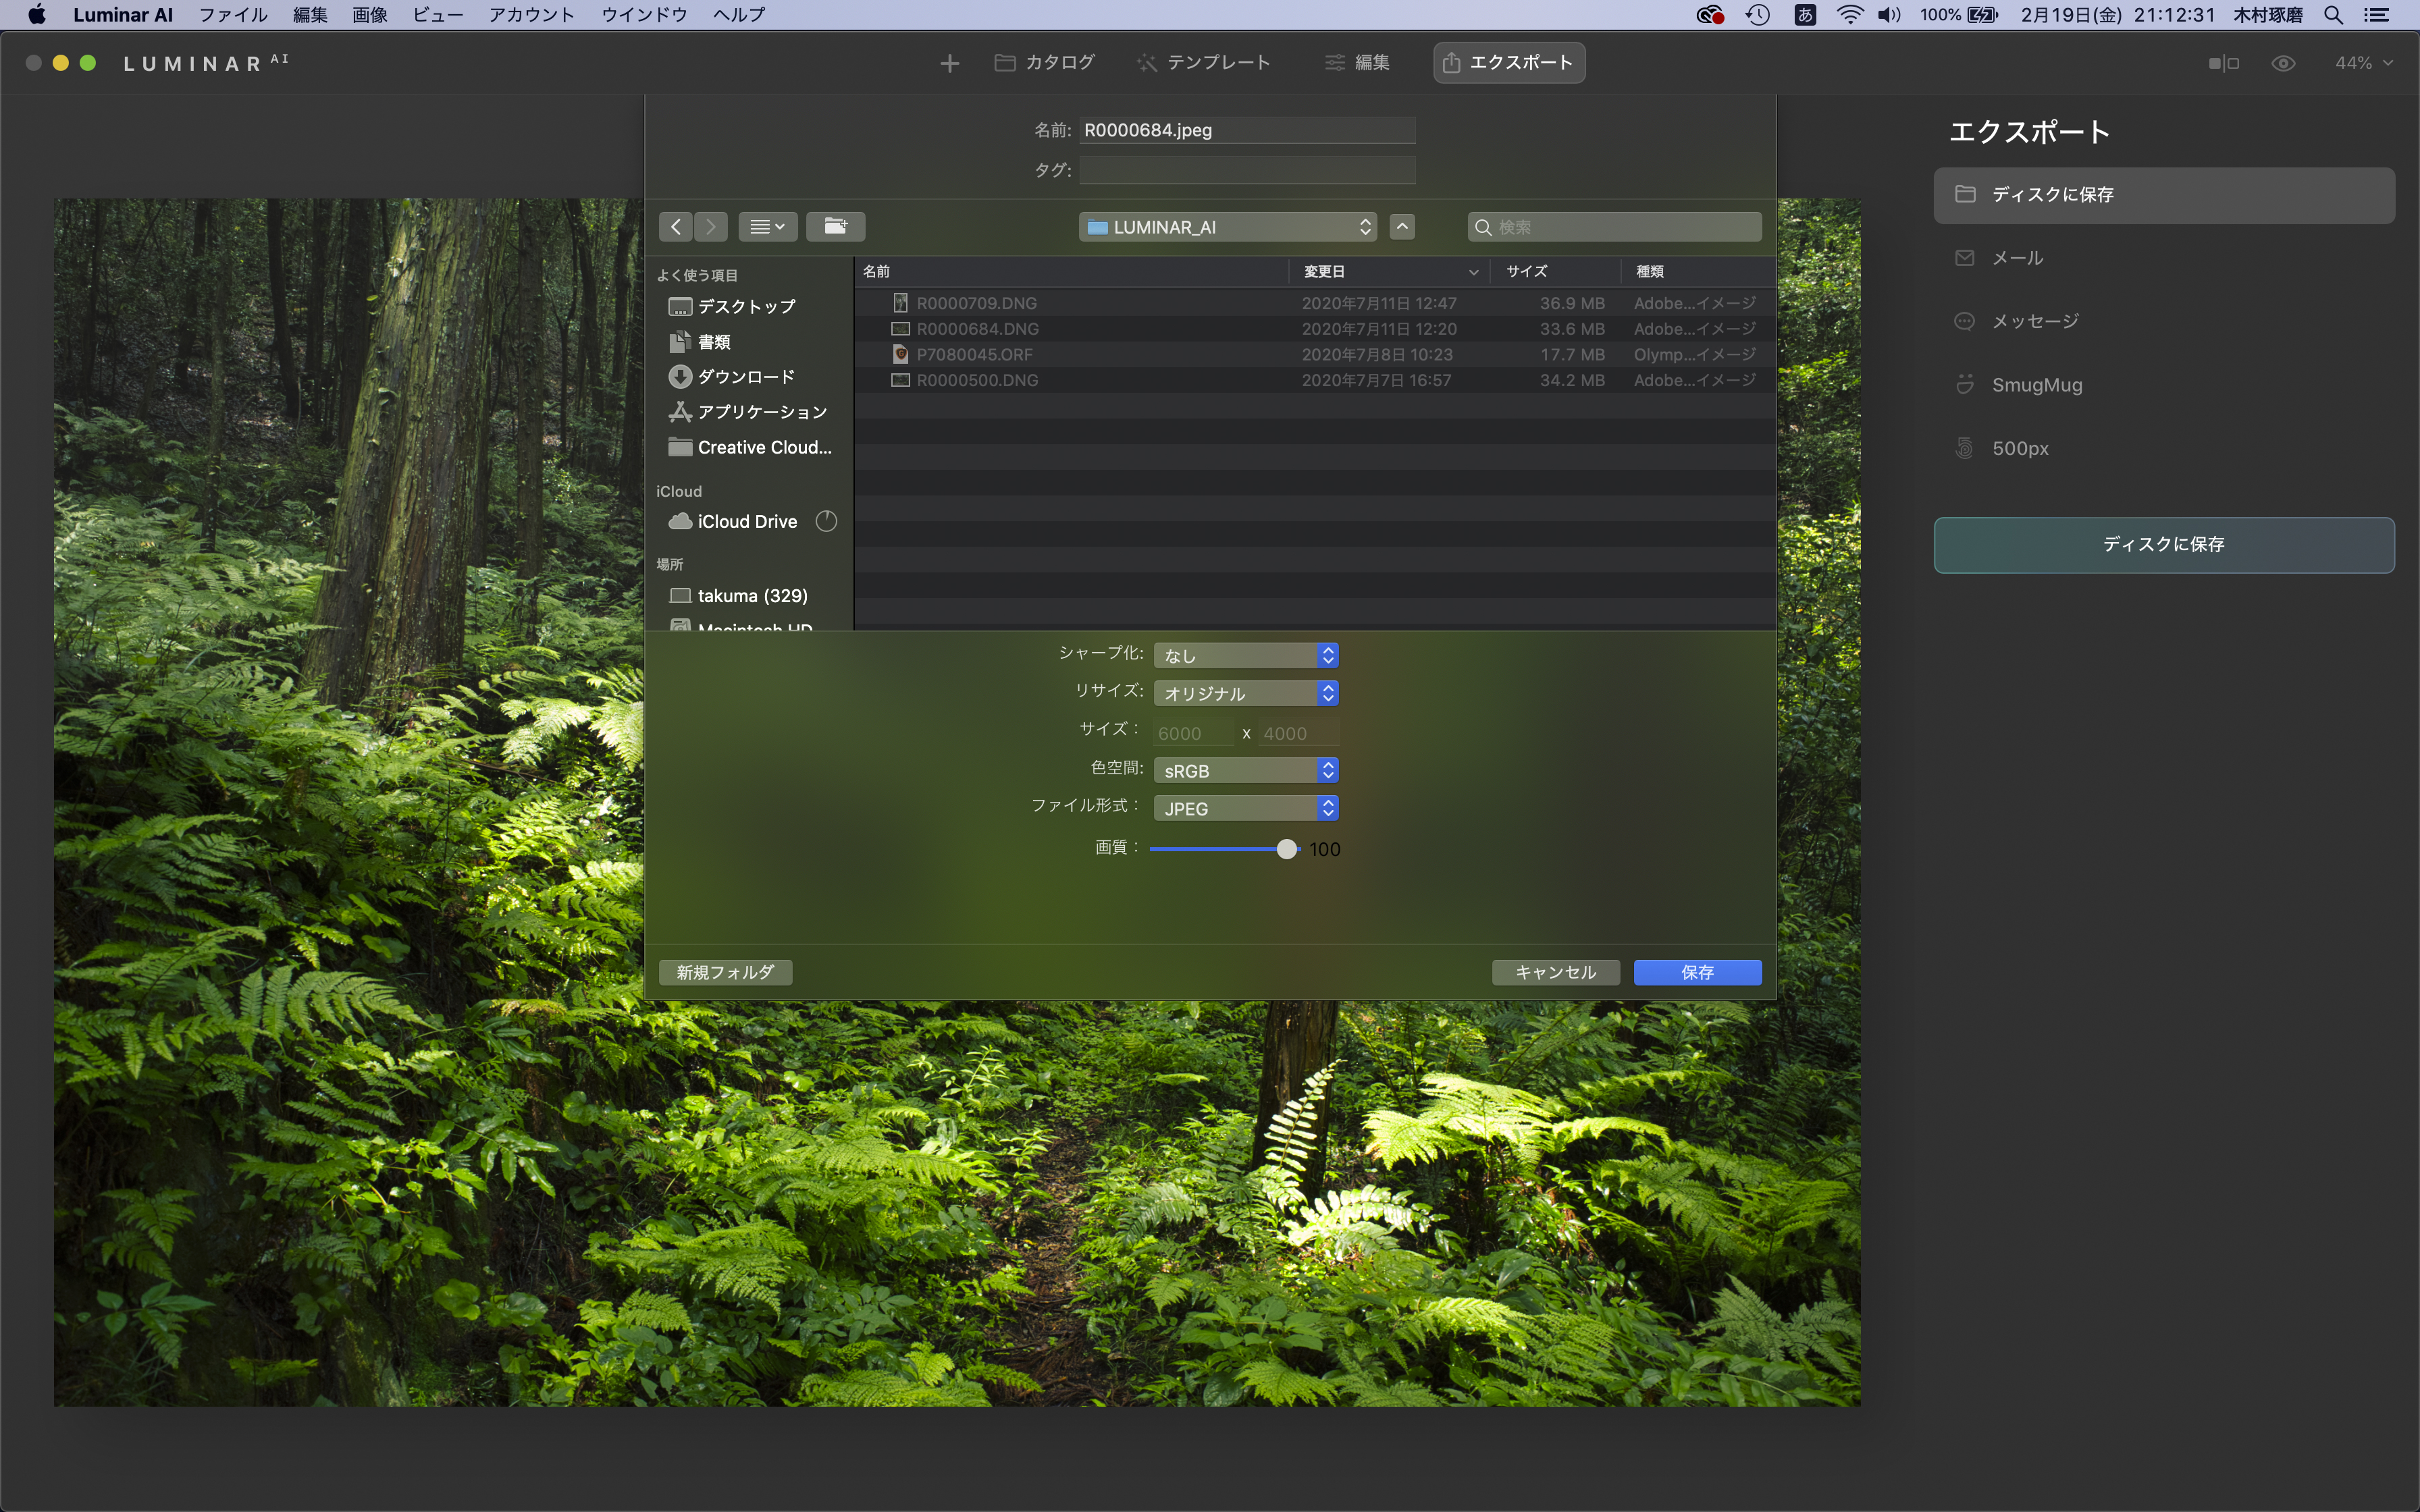Click the plus icon to add photos
2420x1512 pixels.
(949, 63)
